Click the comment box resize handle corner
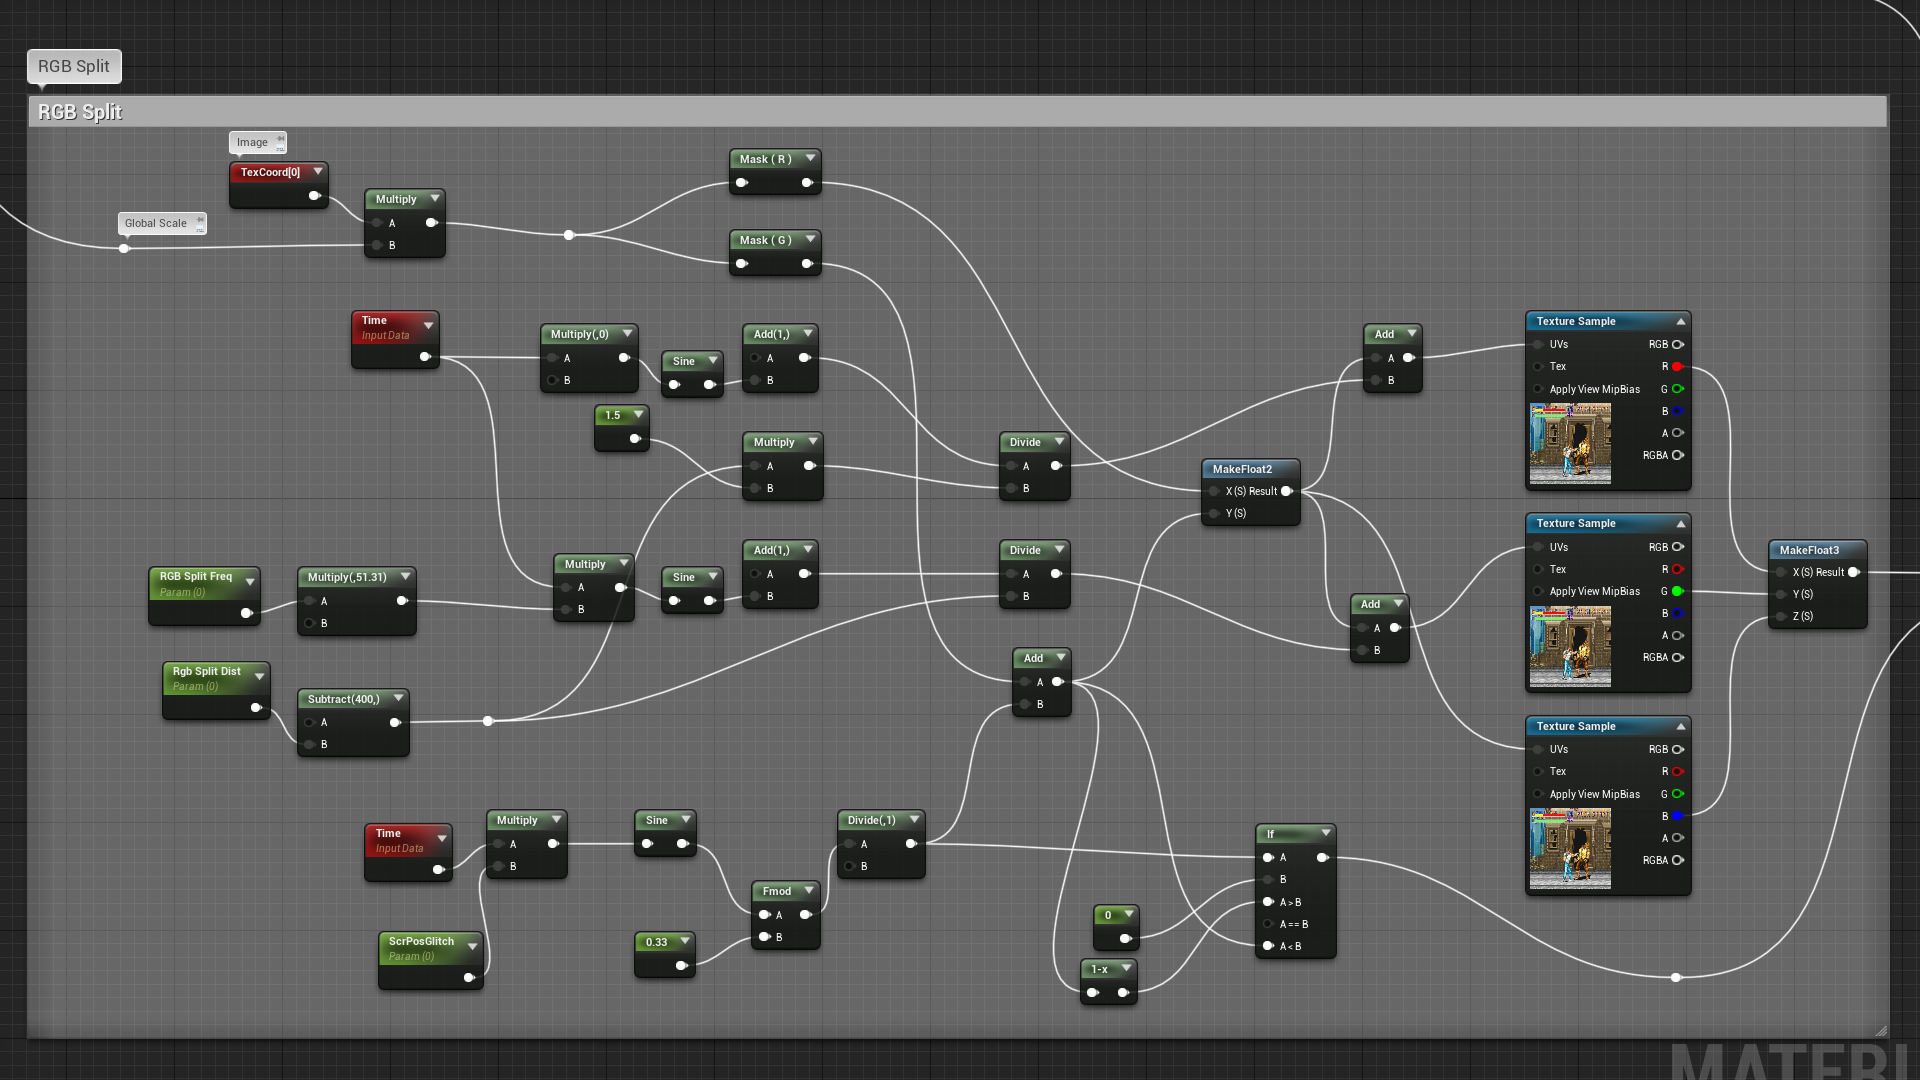Viewport: 1920px width, 1080px height. 1880,1031
